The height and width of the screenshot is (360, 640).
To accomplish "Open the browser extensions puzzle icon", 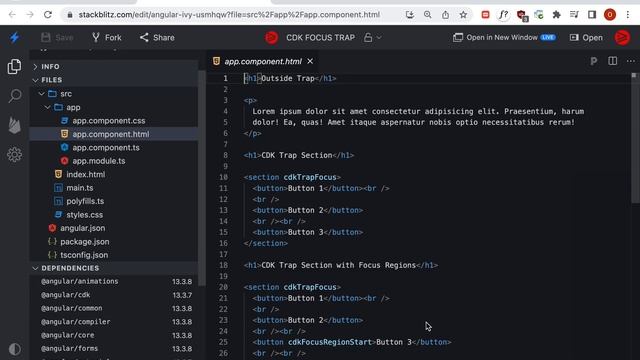I will pyautogui.click(x=556, y=15).
